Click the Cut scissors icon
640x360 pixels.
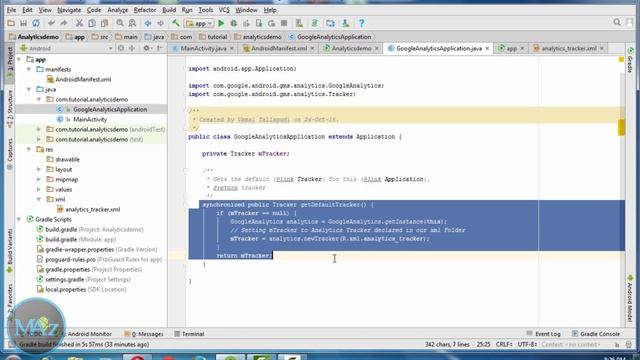pyautogui.click(x=79, y=23)
